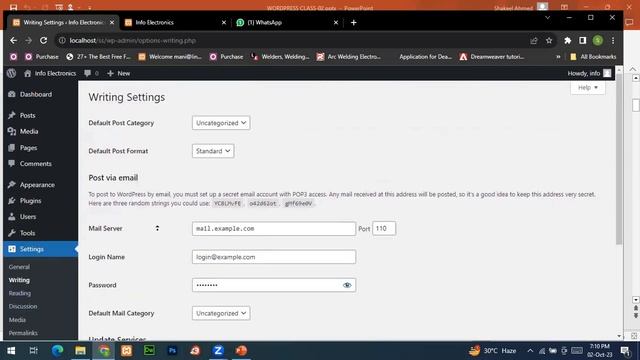Go forward in browser
Image resolution: width=640 pixels, height=360 pixels.
pyautogui.click(x=28, y=40)
